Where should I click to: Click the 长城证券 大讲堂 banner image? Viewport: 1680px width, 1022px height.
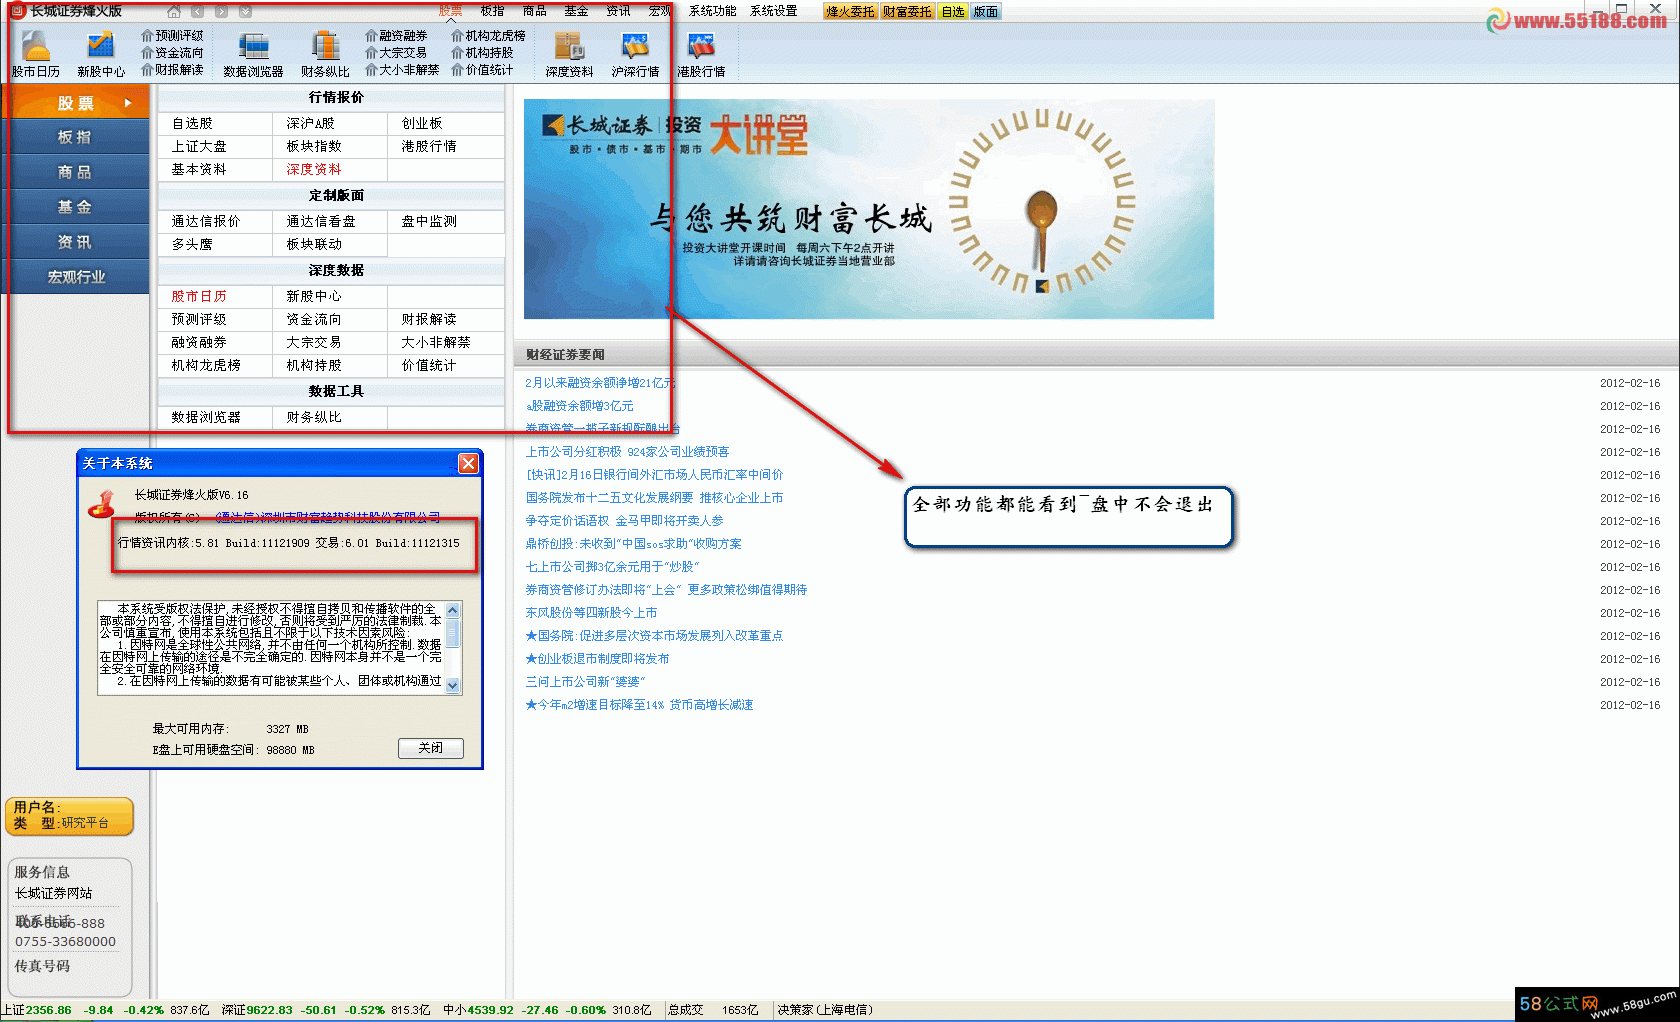869,208
